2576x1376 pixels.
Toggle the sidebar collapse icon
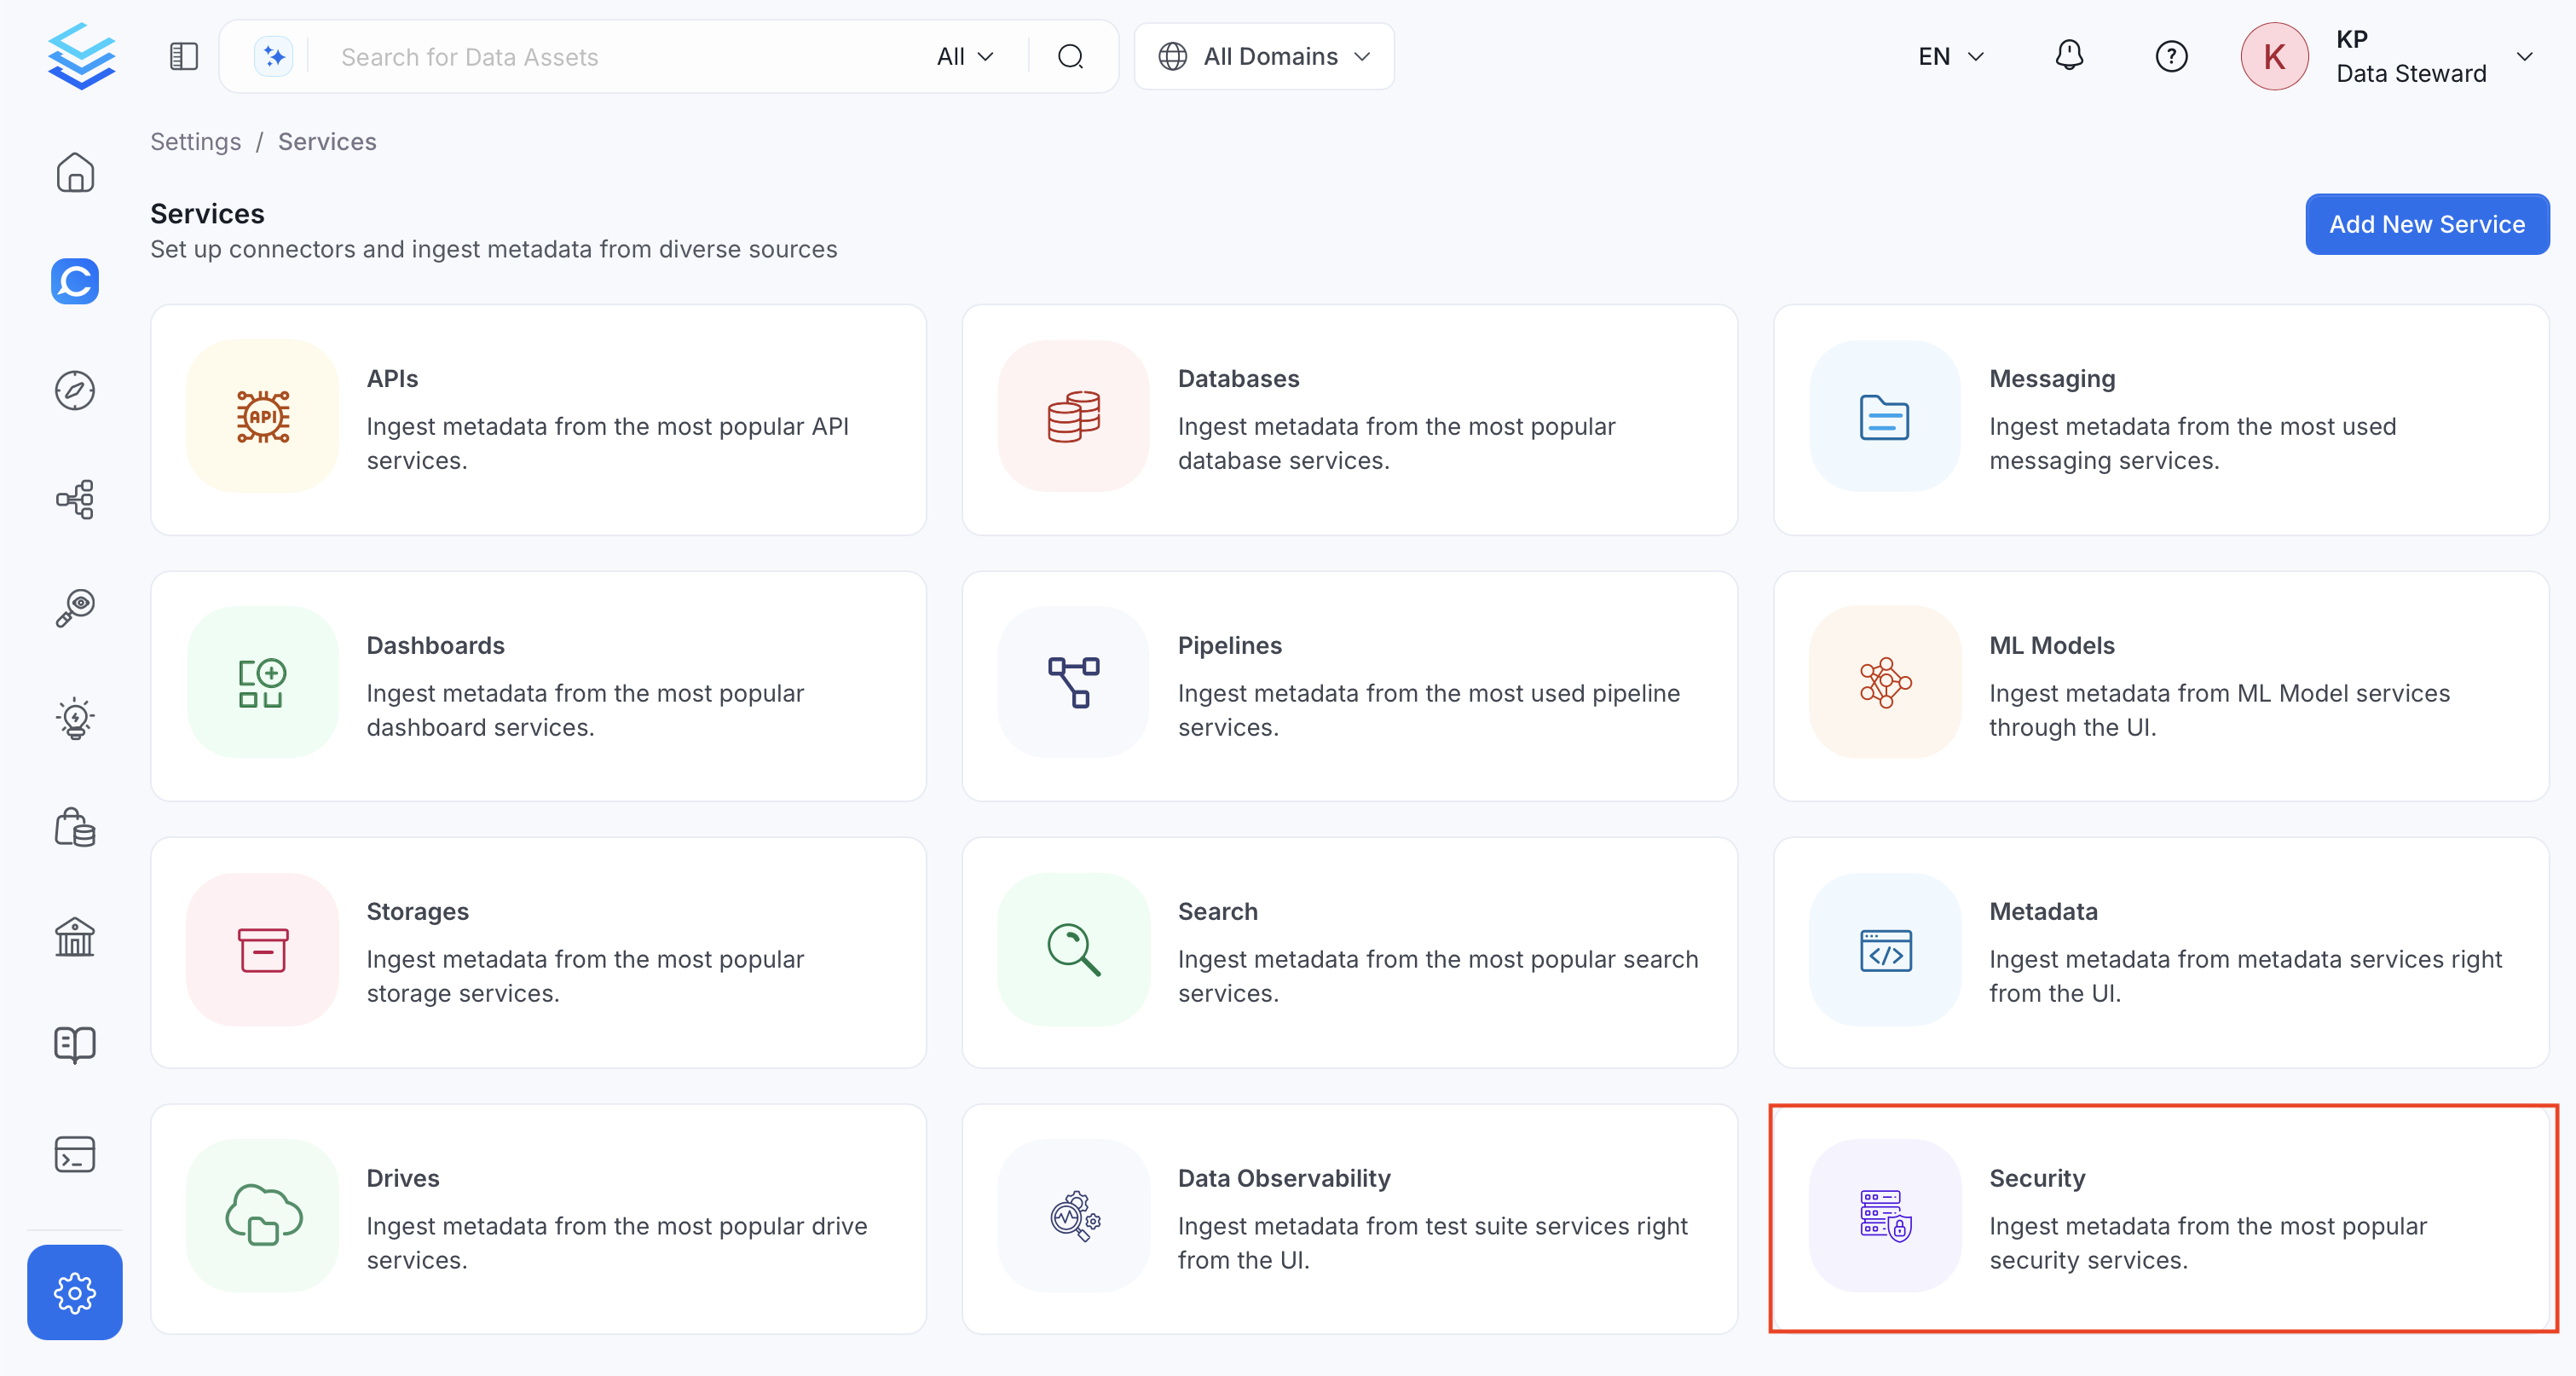pos(184,57)
